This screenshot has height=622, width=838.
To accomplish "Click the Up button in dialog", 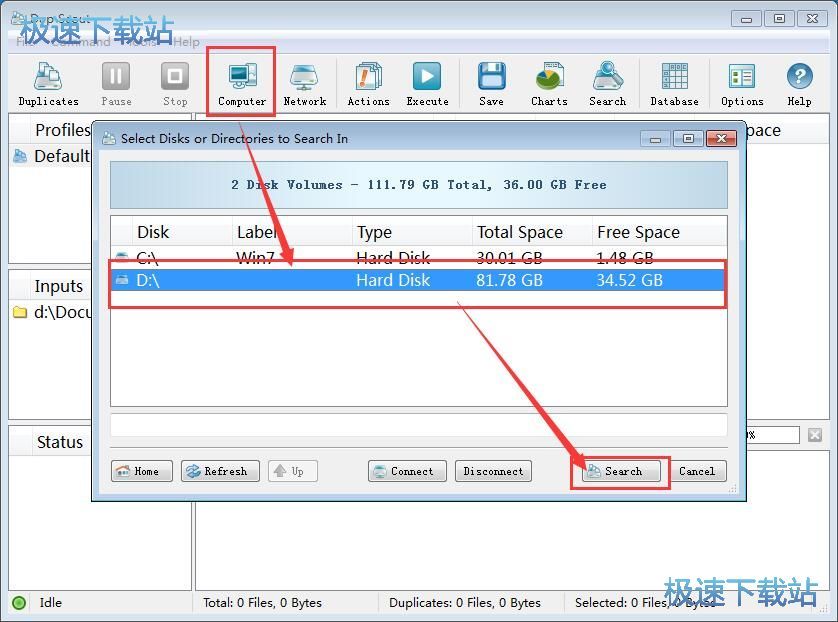I will (293, 471).
